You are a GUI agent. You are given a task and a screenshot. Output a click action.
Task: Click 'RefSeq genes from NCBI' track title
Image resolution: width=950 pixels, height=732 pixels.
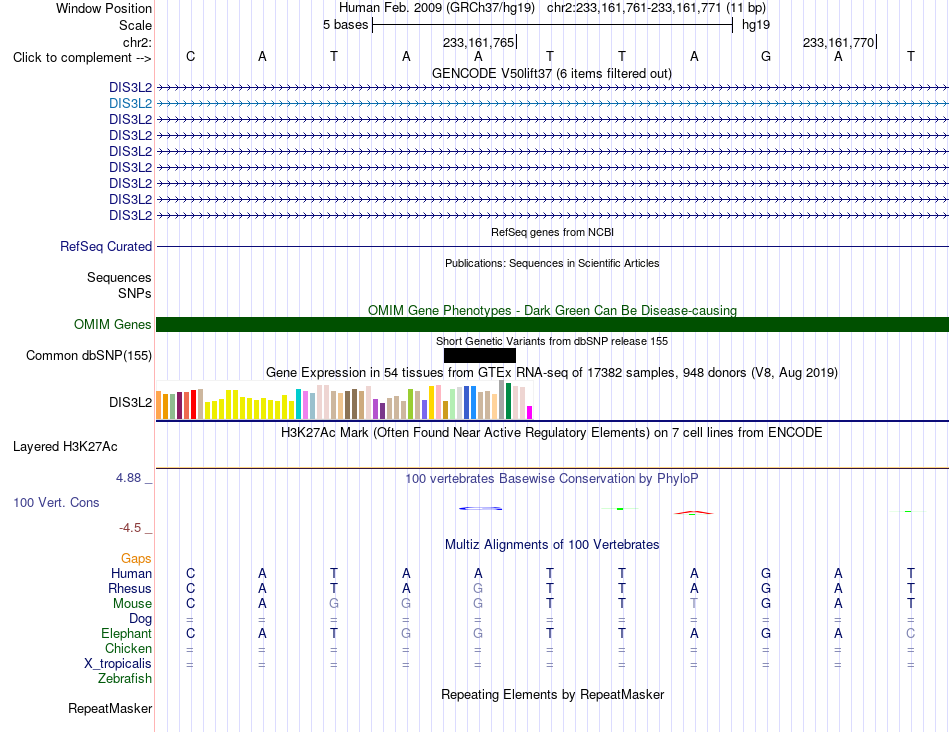click(x=552, y=232)
